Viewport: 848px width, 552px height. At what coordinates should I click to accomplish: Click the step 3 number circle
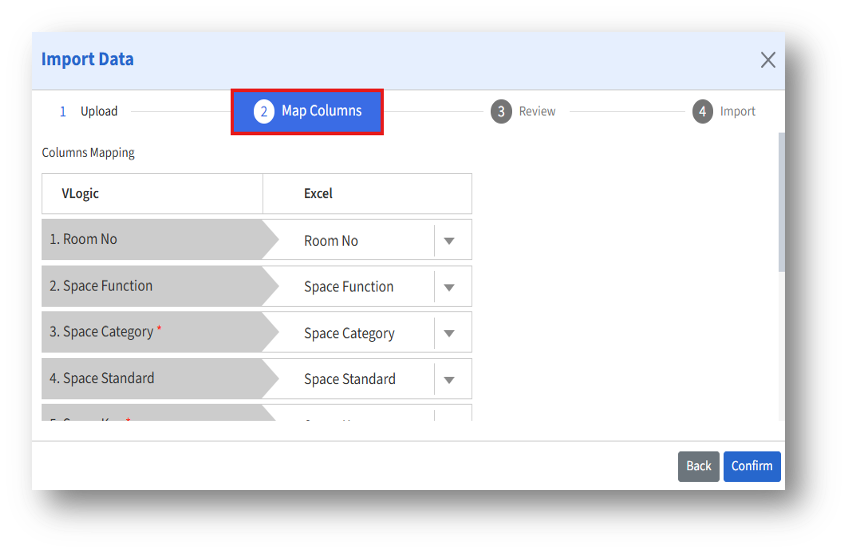(501, 112)
